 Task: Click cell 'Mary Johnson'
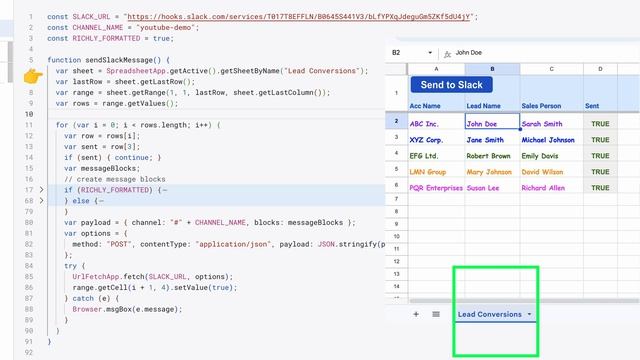click(492, 169)
